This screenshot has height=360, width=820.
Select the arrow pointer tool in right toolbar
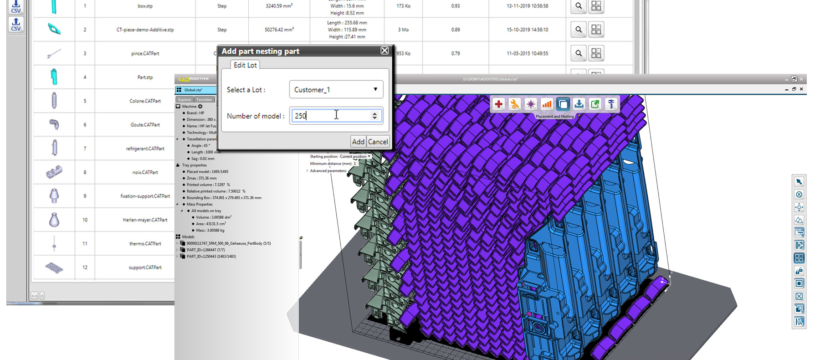[x=799, y=182]
